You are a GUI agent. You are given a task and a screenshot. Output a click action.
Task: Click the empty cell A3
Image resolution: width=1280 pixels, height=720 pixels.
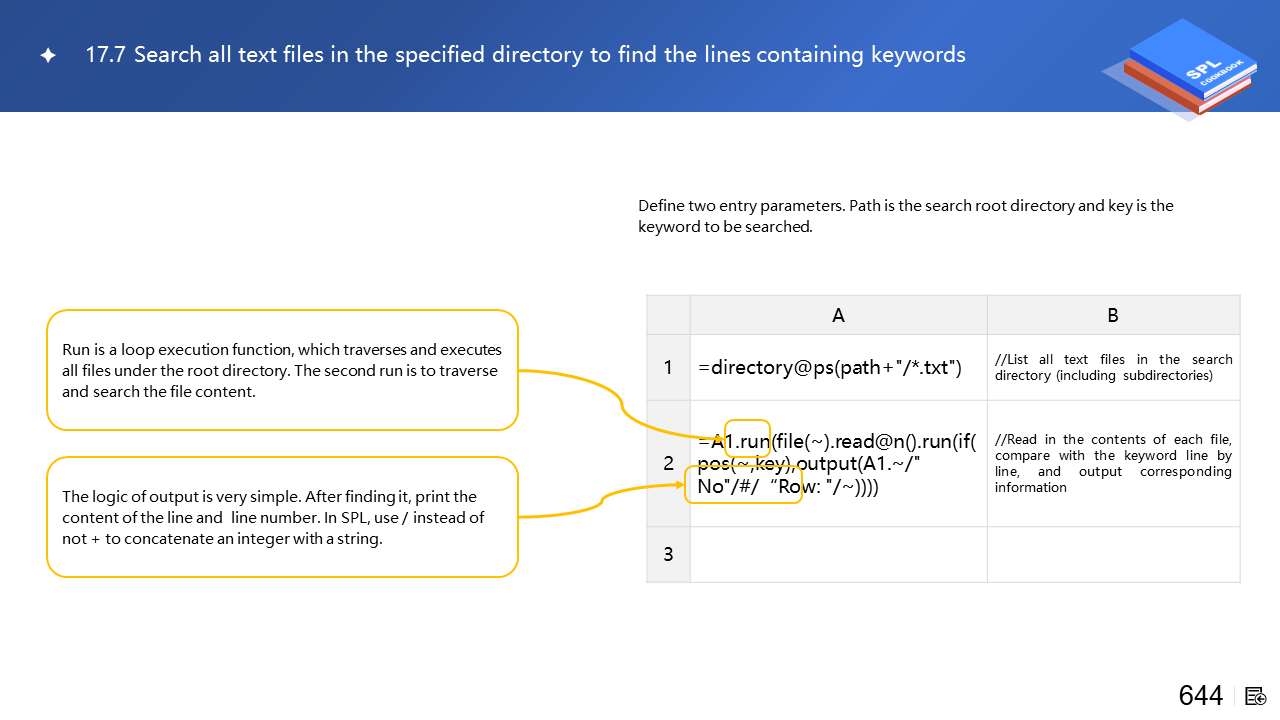pos(838,554)
